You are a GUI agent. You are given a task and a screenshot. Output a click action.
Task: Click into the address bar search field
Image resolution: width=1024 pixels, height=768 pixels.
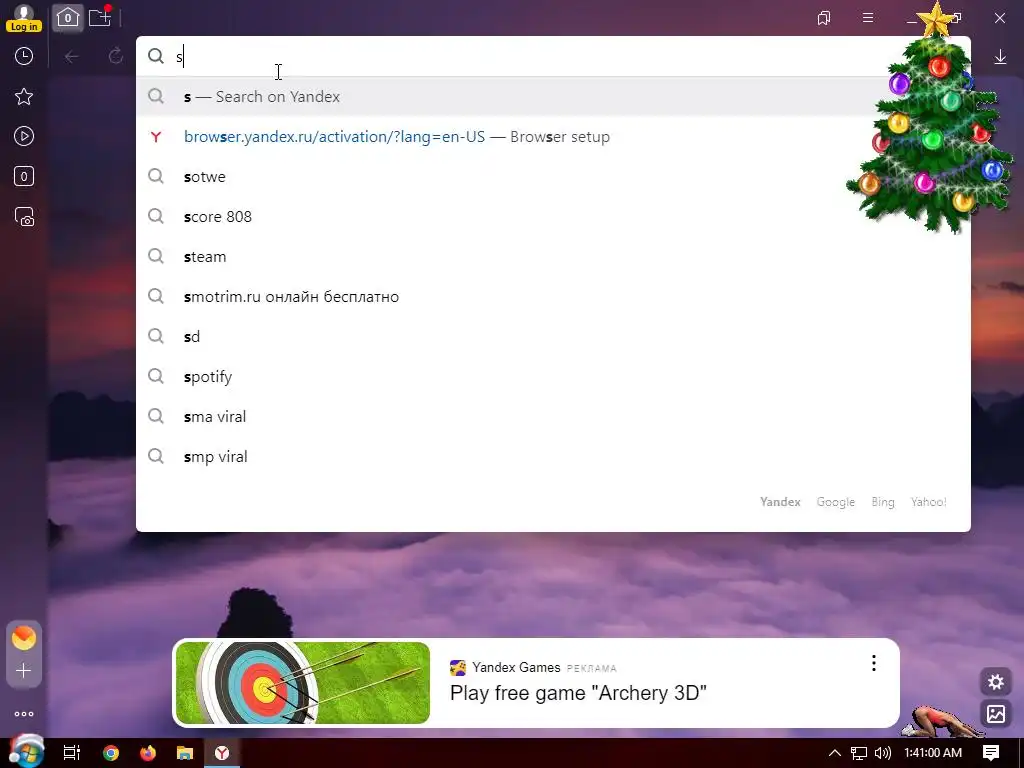(x=516, y=57)
